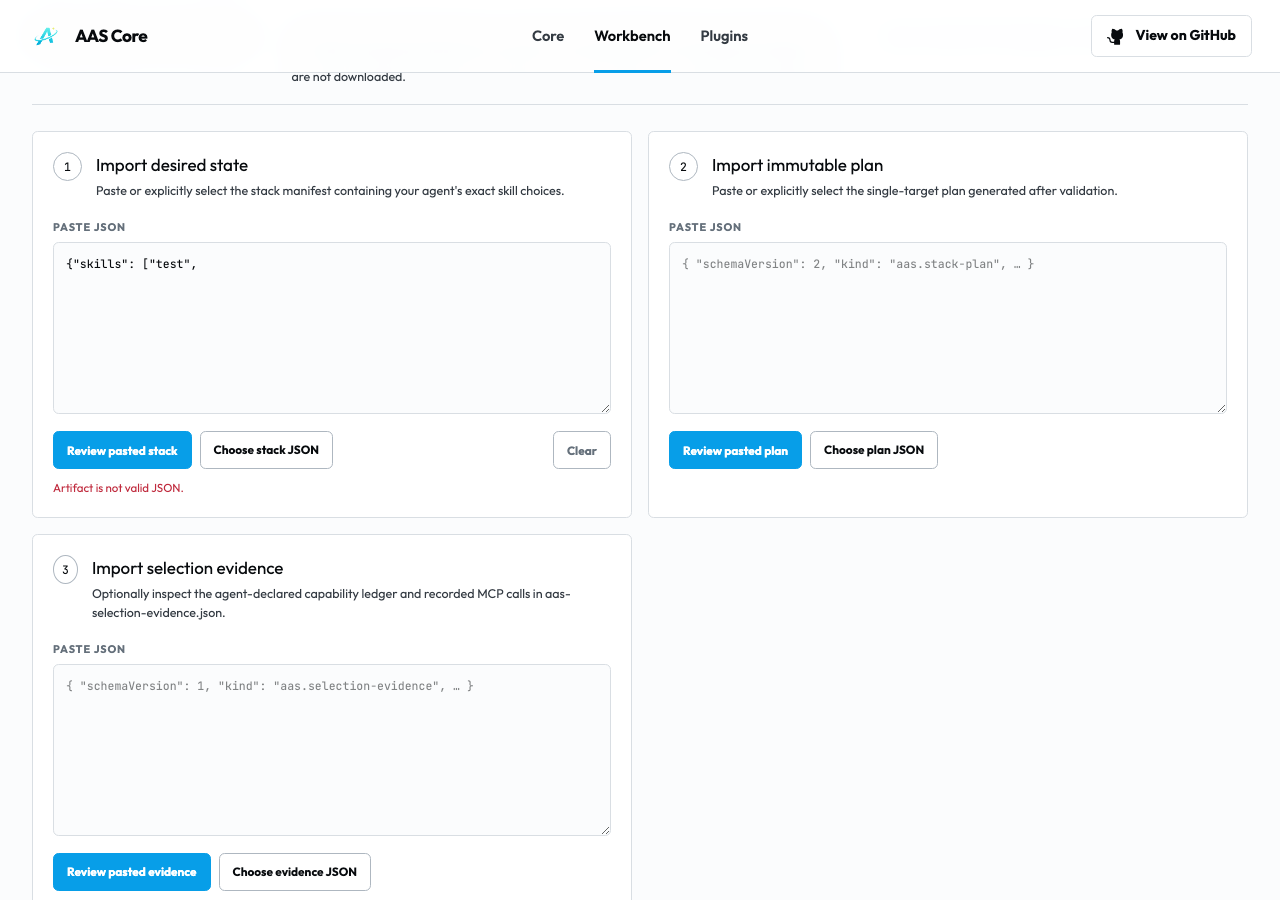
Task: Click the Review pasted evidence button
Action: tap(132, 872)
